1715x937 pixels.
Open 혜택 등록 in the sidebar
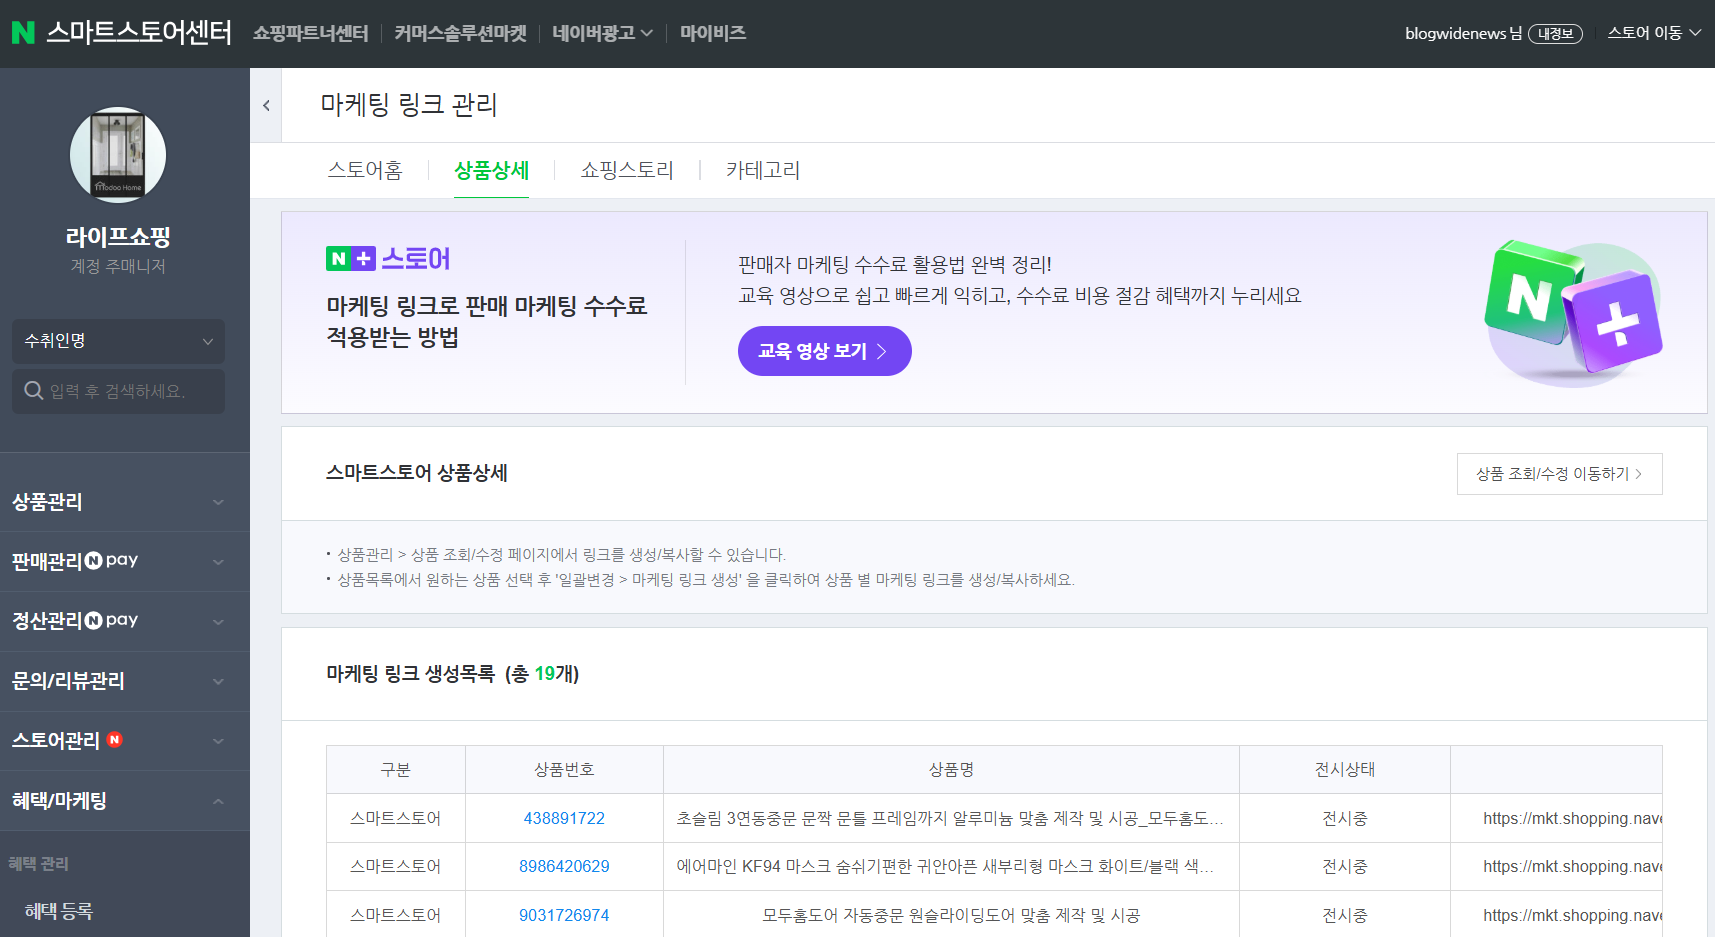coord(59,911)
